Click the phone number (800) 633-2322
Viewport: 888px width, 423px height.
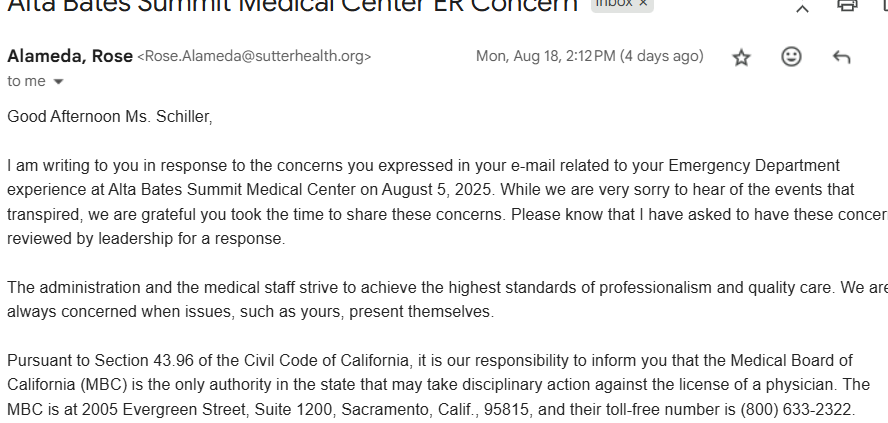pyautogui.click(x=797, y=409)
